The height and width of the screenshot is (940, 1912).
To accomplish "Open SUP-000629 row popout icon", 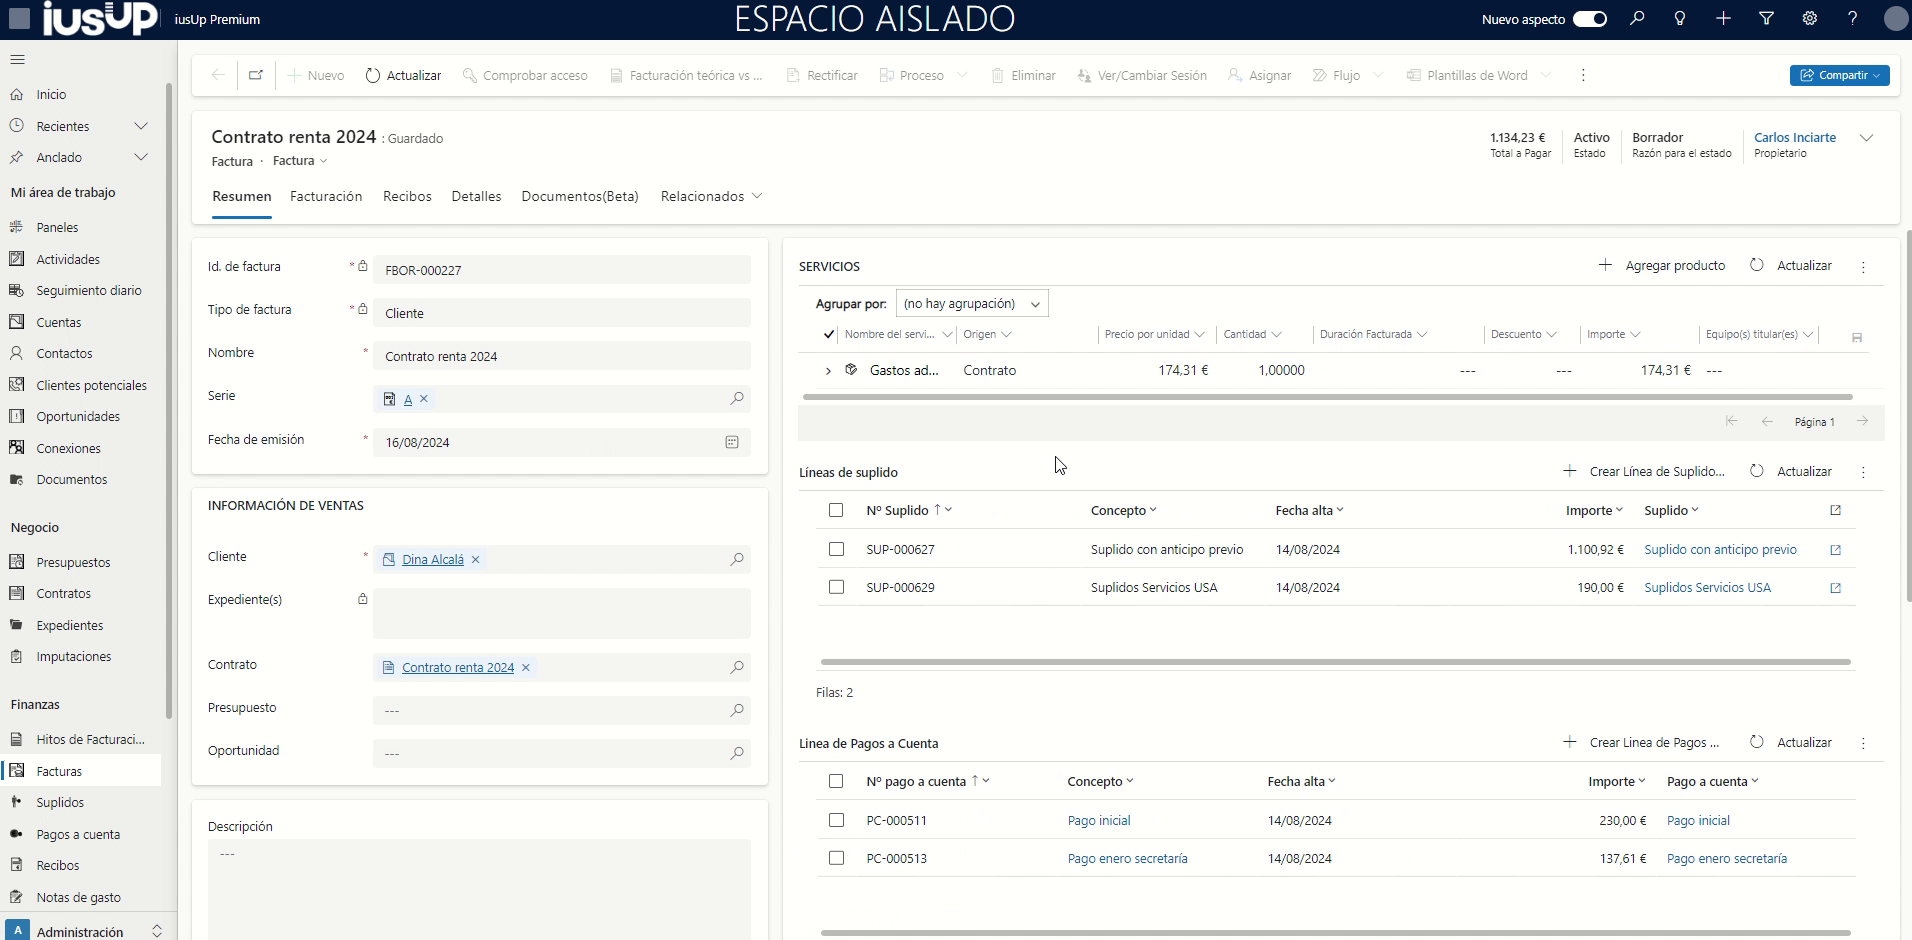I will [x=1835, y=588].
